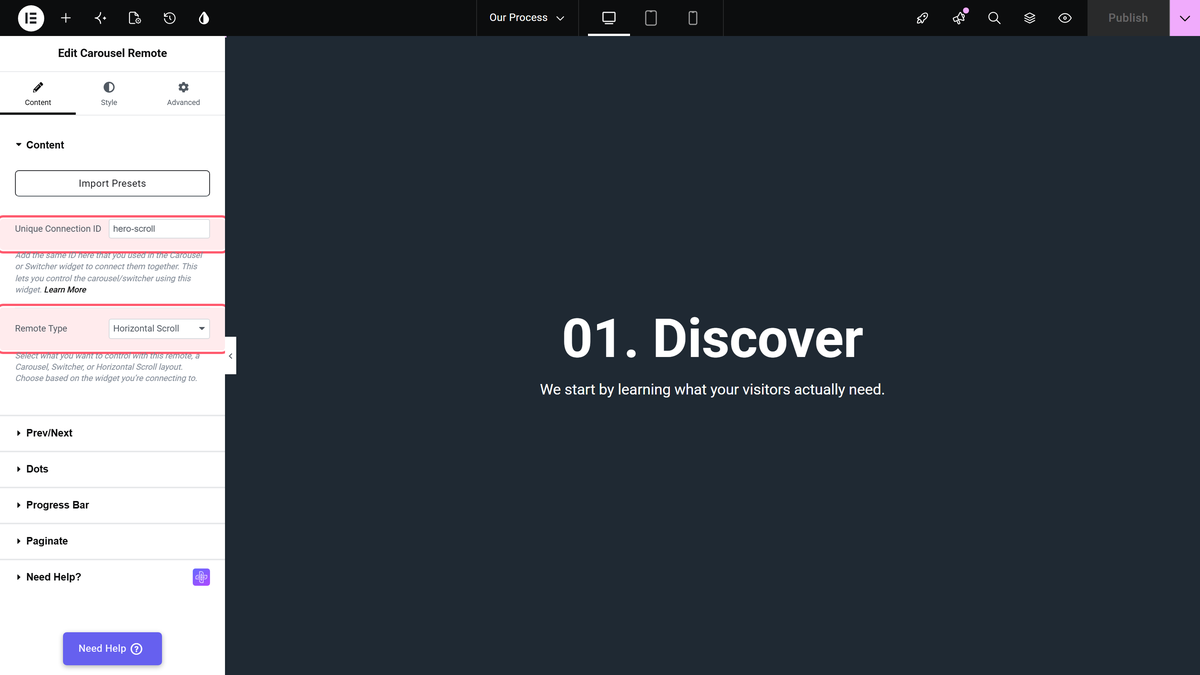Click the rocket launch icon
The height and width of the screenshot is (675, 1200).
coord(923,18)
